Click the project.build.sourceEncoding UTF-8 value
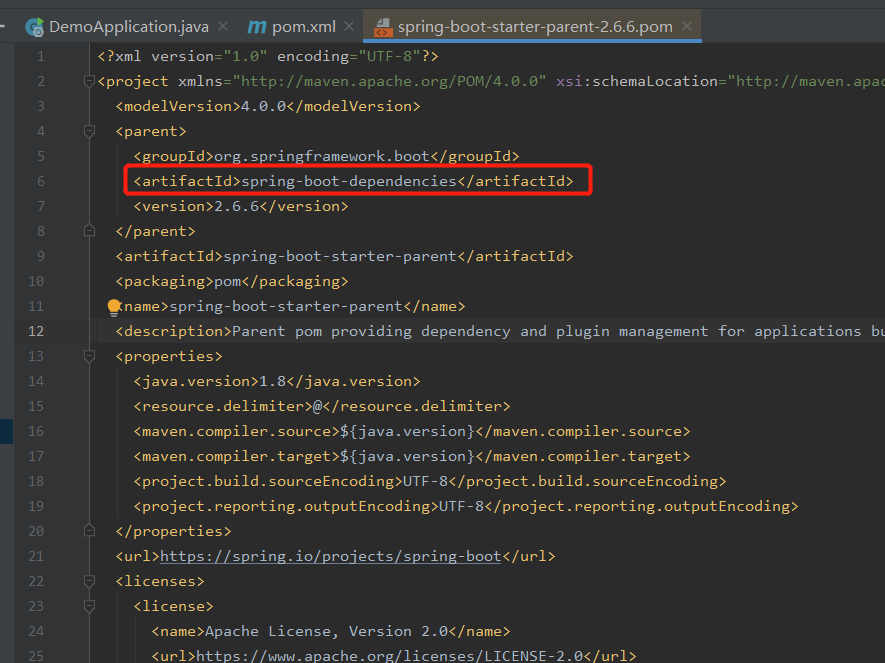885x663 pixels. point(425,481)
